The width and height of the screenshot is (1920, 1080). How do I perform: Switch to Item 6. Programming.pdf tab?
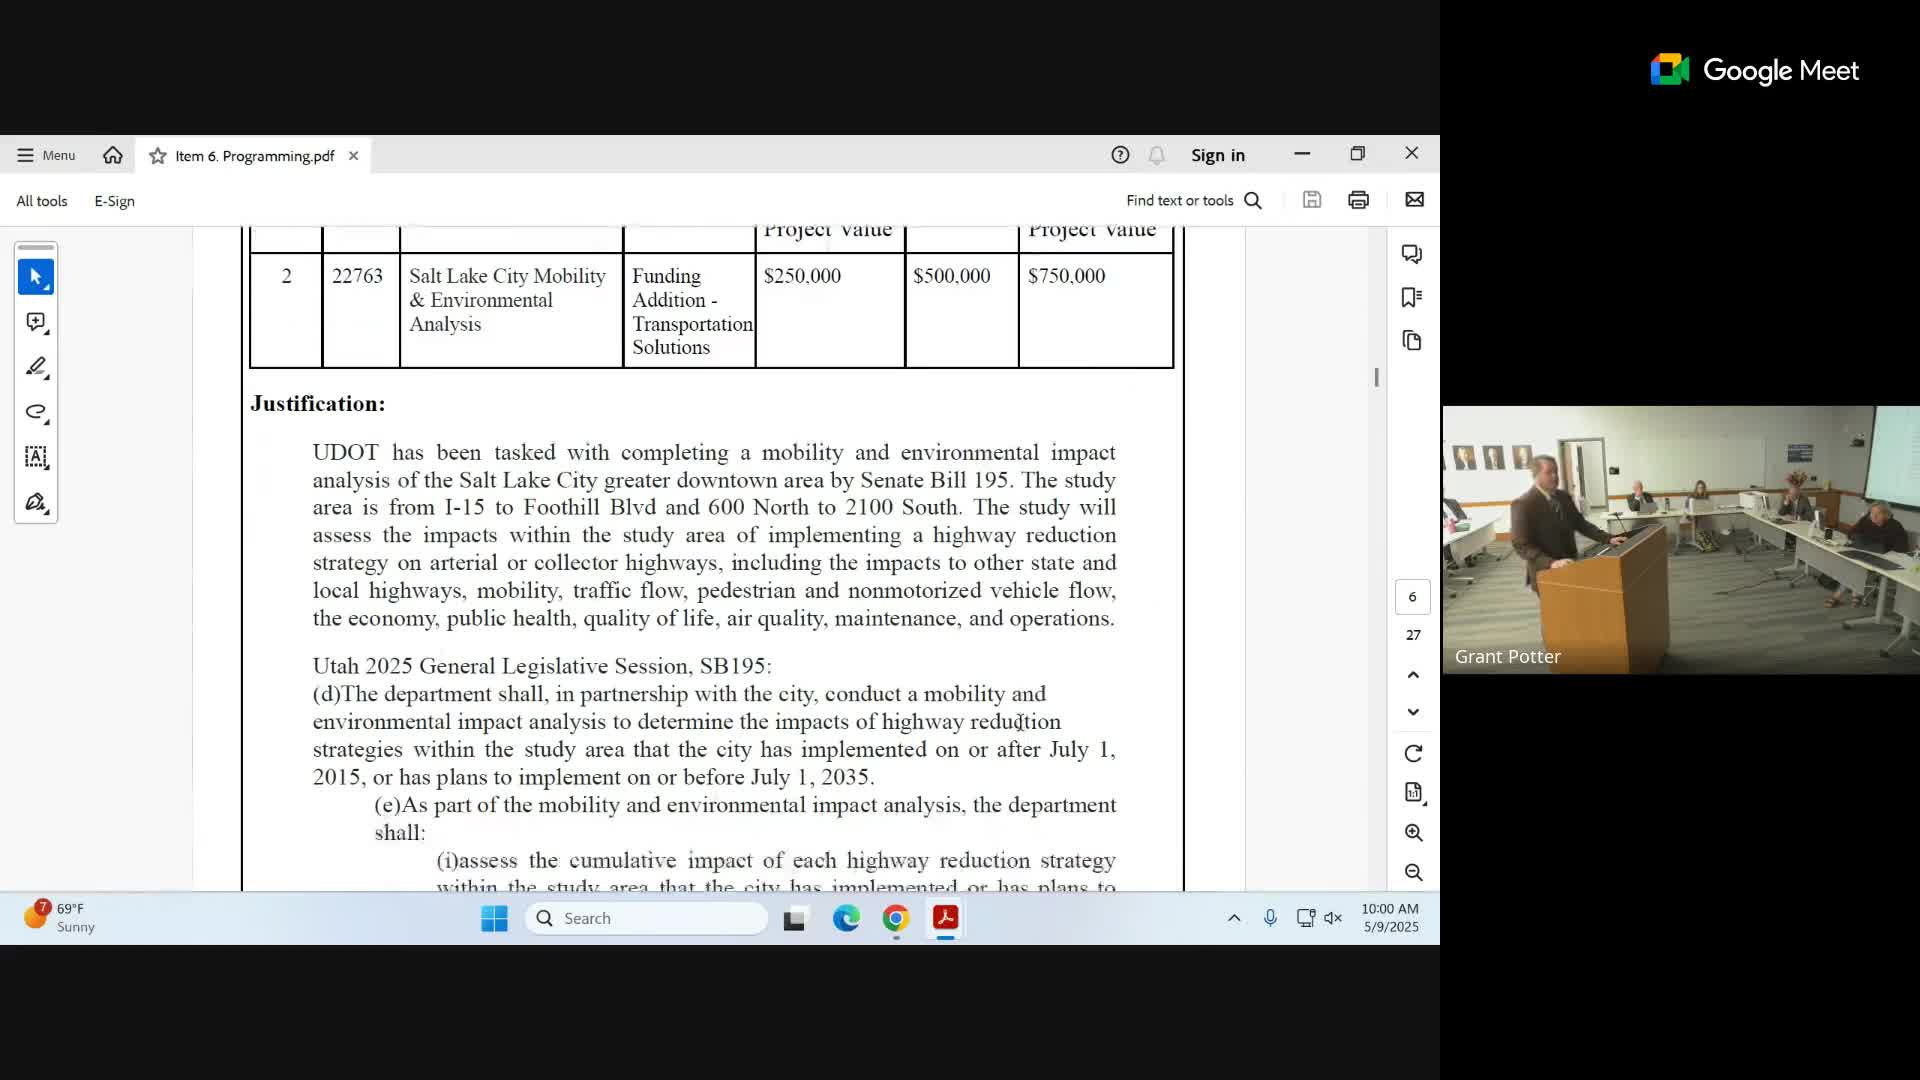pos(254,156)
